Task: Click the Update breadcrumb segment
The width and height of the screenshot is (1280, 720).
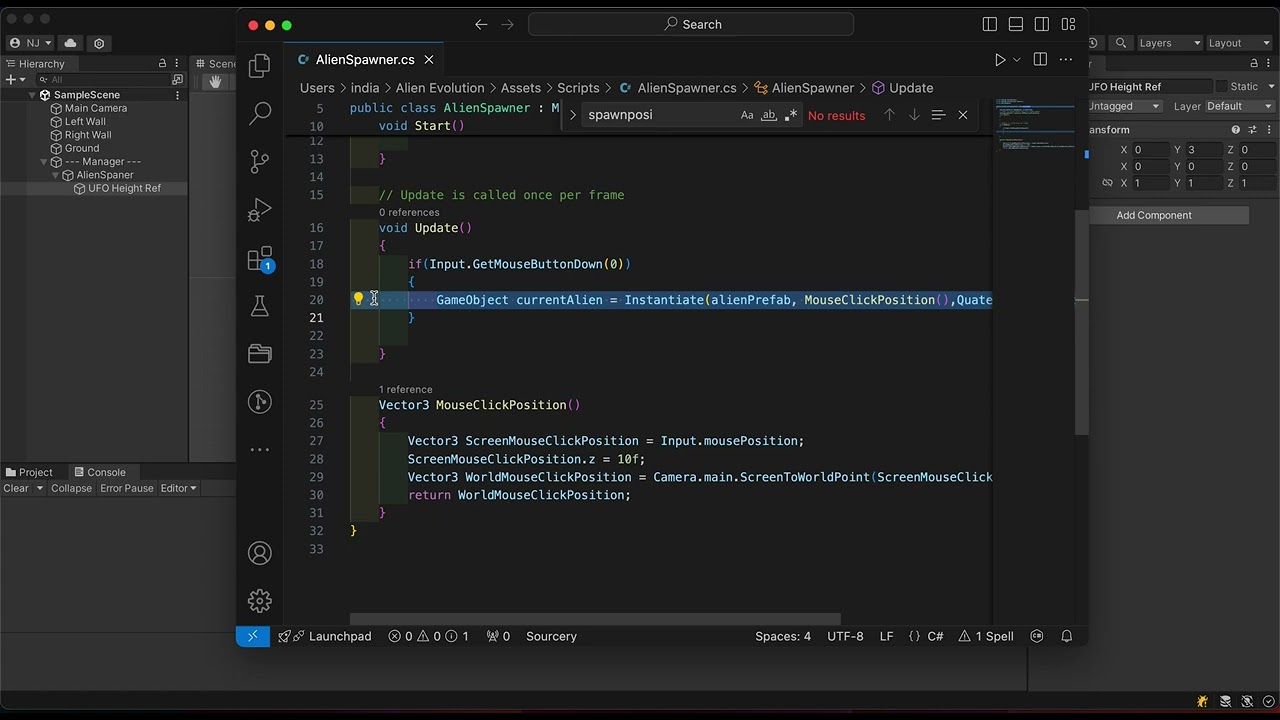Action: point(903,88)
